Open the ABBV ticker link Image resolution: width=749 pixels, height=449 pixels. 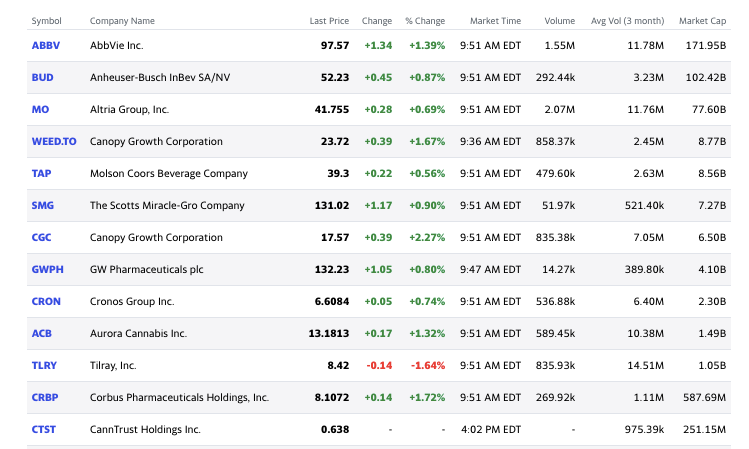(46, 45)
